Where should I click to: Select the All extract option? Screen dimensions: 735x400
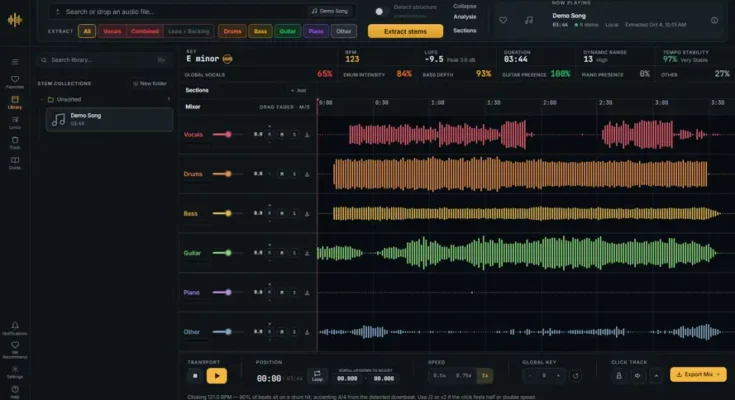click(87, 31)
